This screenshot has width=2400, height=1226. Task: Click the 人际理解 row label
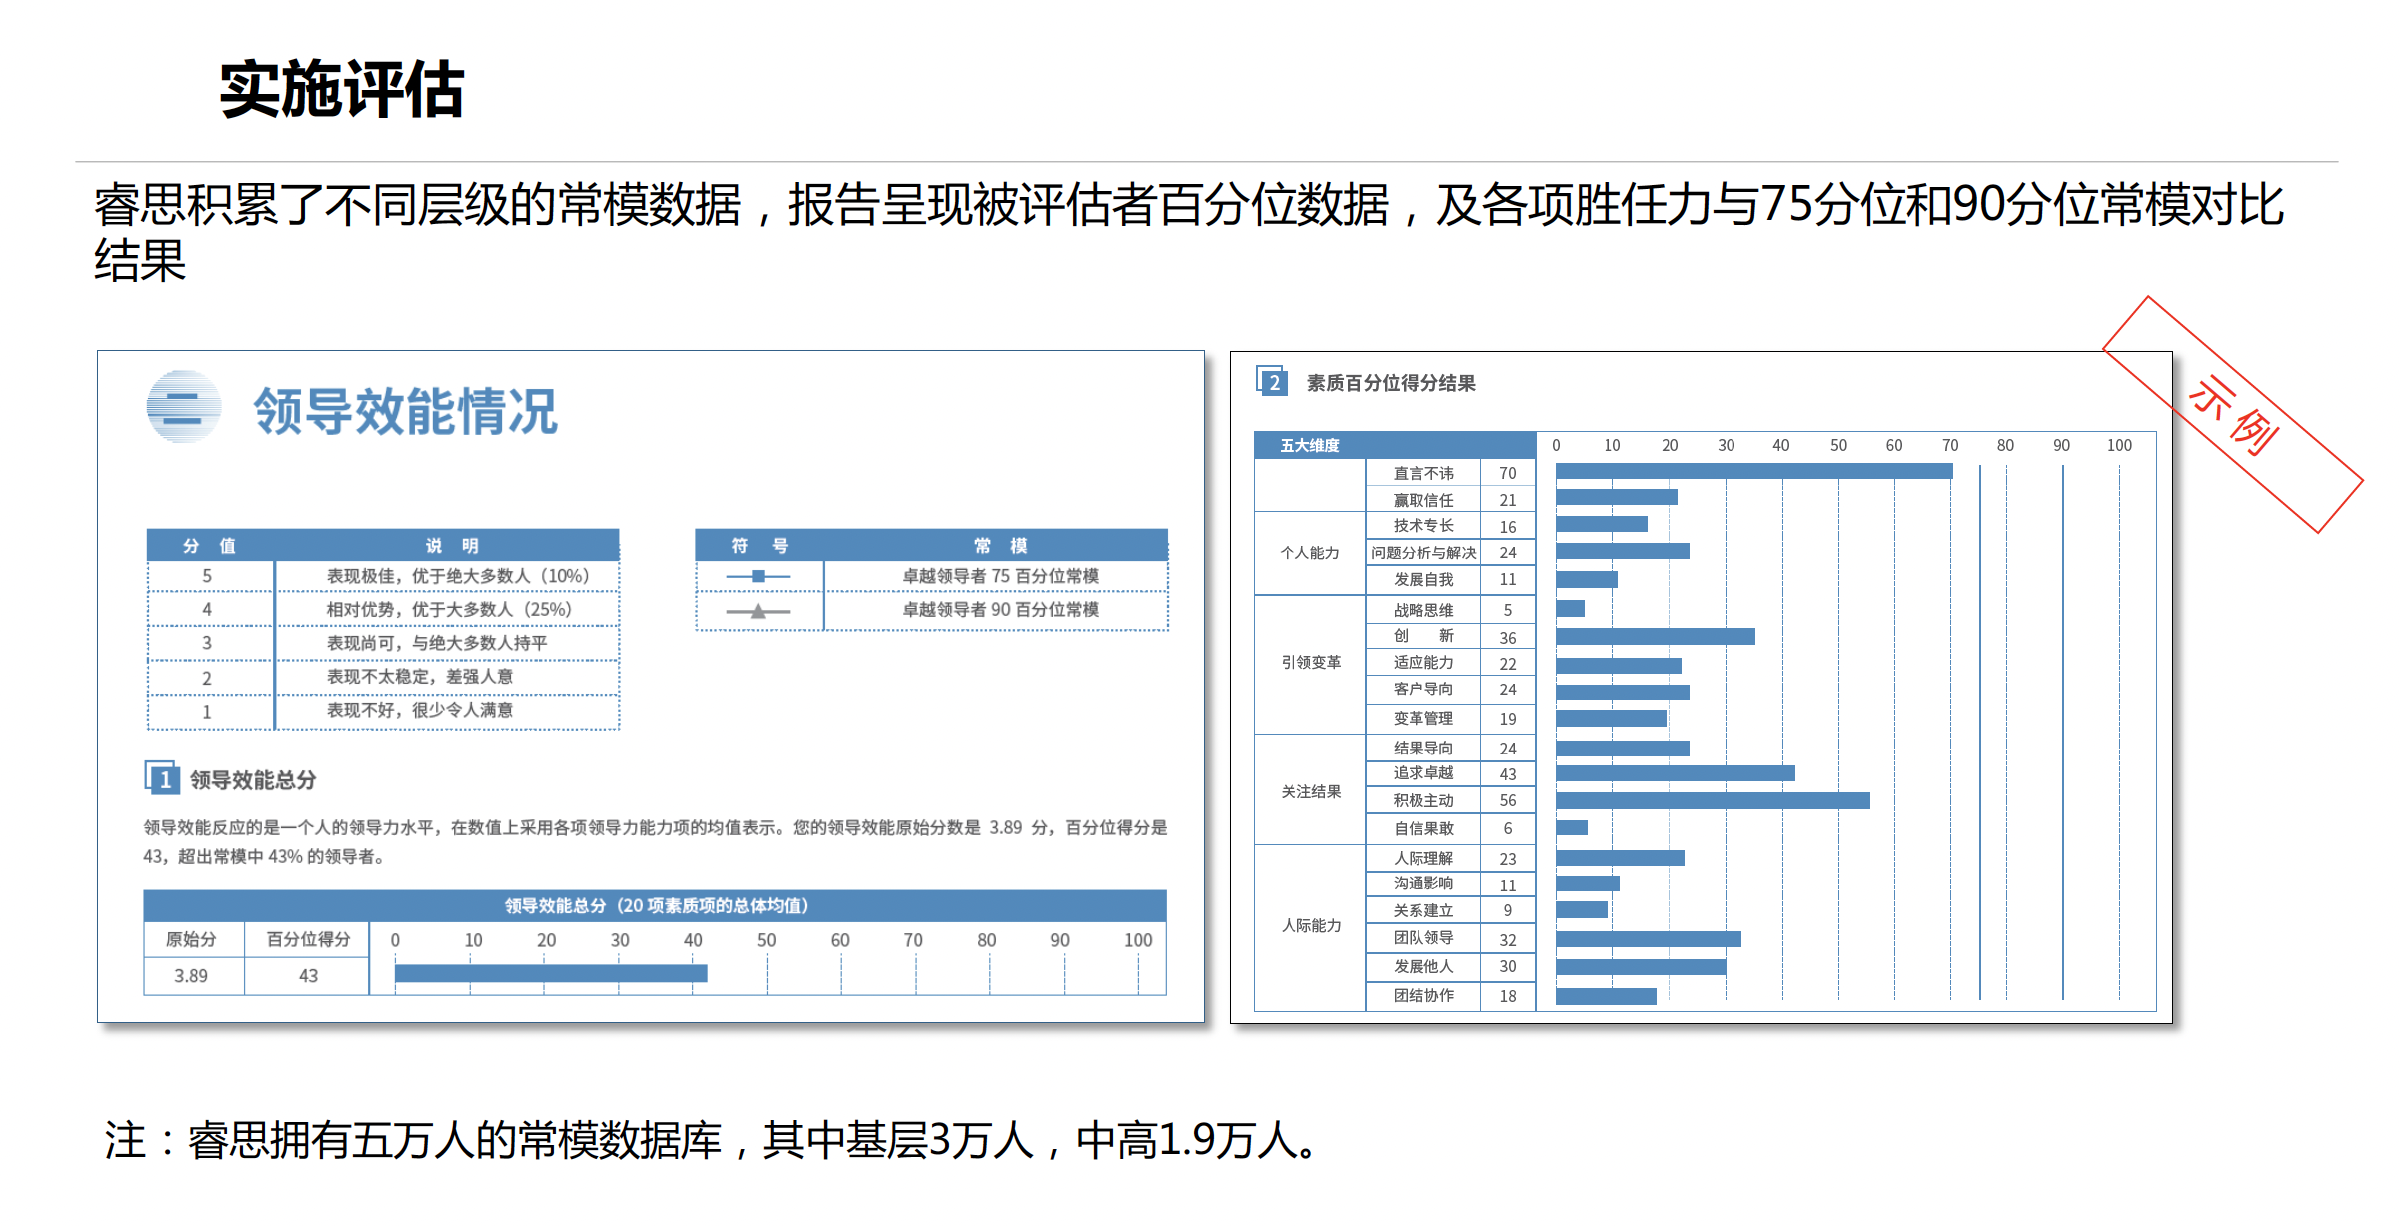click(x=1424, y=858)
